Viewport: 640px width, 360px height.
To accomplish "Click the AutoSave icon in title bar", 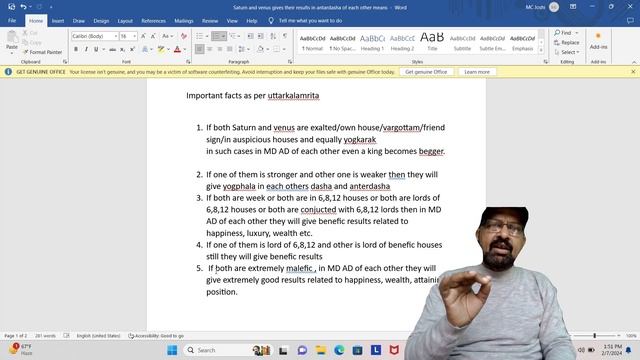I will pos(11,7).
